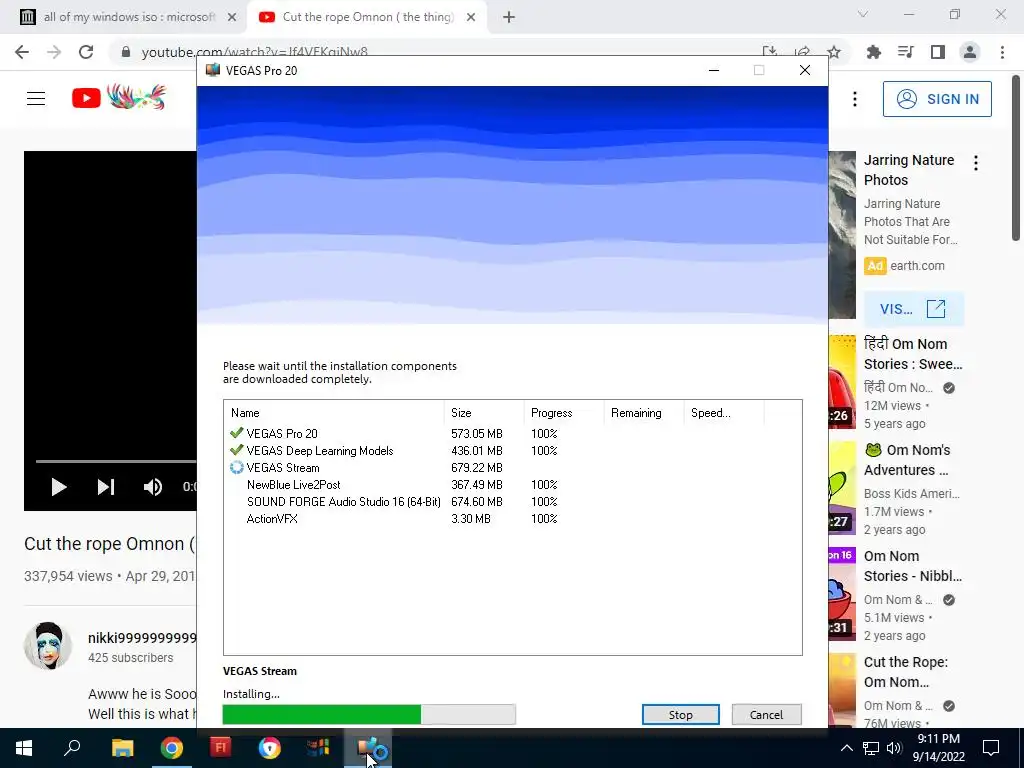Open Om Nom Stories - Nibbl video
1024x768 pixels.
click(x=913, y=566)
